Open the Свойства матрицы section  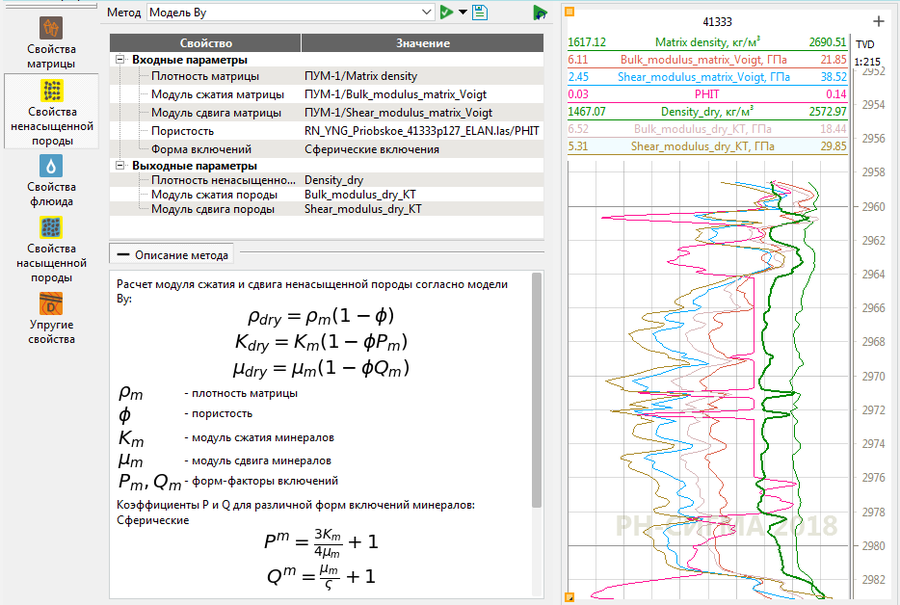coord(51,42)
